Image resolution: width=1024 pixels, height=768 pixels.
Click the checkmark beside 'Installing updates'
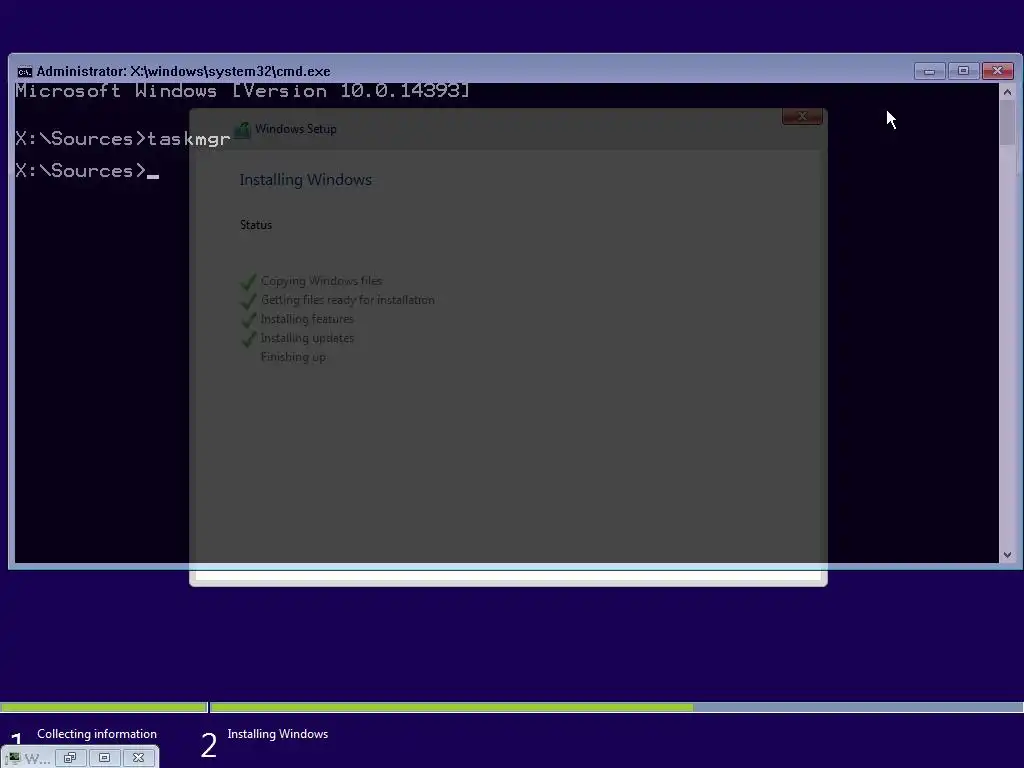coord(248,338)
